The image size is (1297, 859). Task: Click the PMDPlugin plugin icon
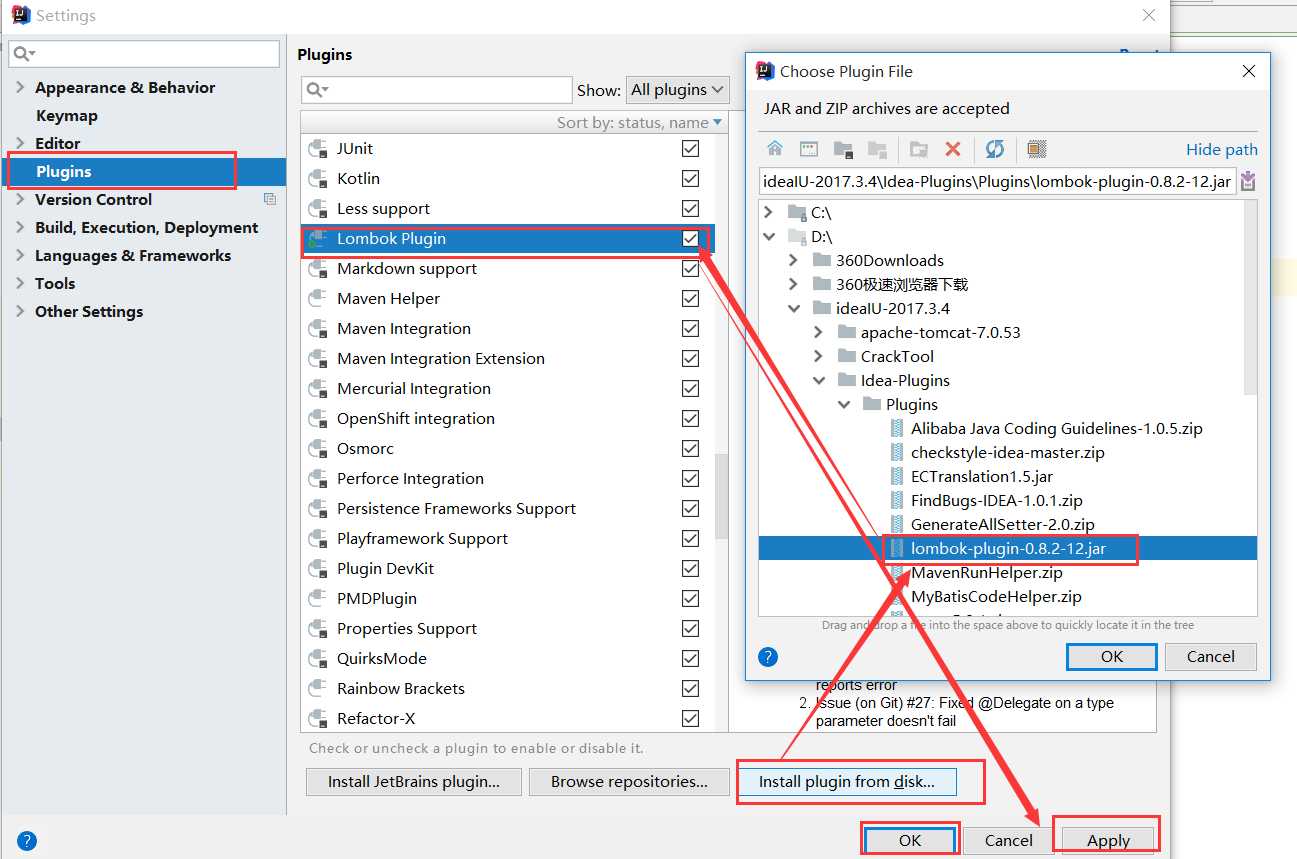[318, 599]
